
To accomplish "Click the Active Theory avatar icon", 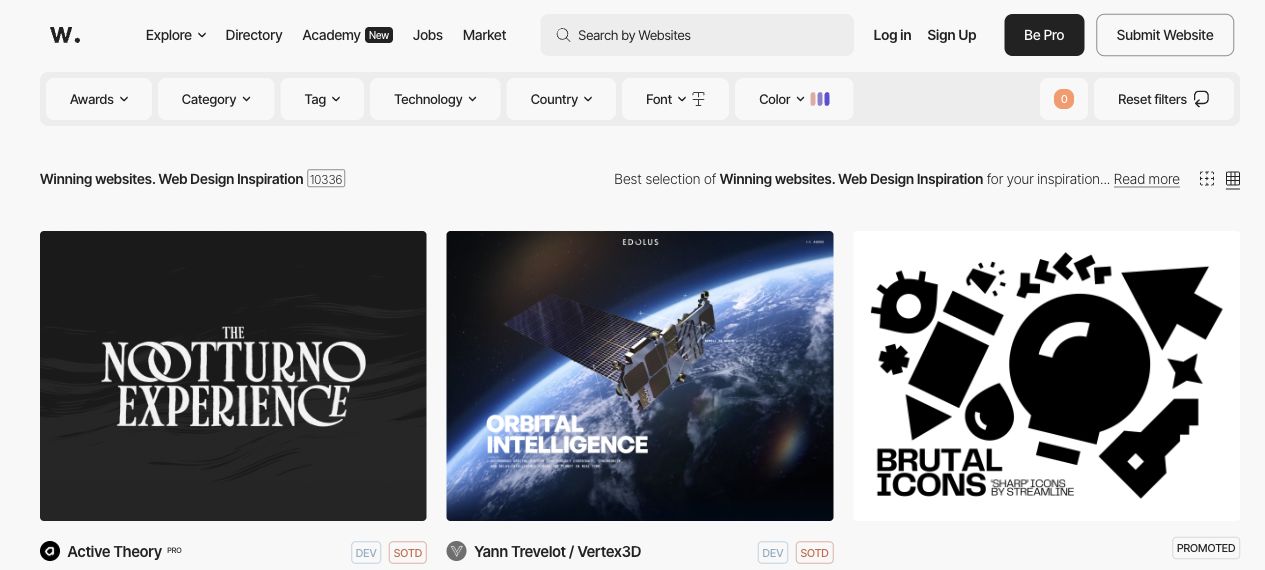I will pos(50,551).
